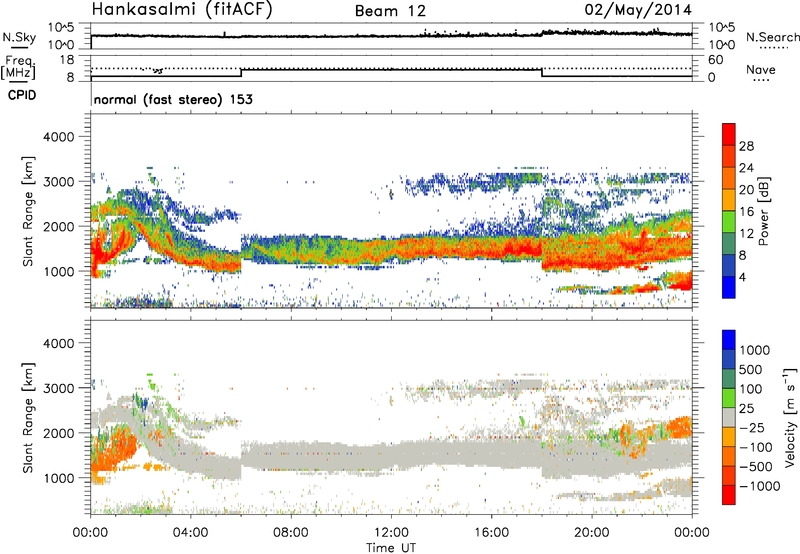The width and height of the screenshot is (800, 554).
Task: Click the 04:00 time axis label
Action: (x=190, y=533)
